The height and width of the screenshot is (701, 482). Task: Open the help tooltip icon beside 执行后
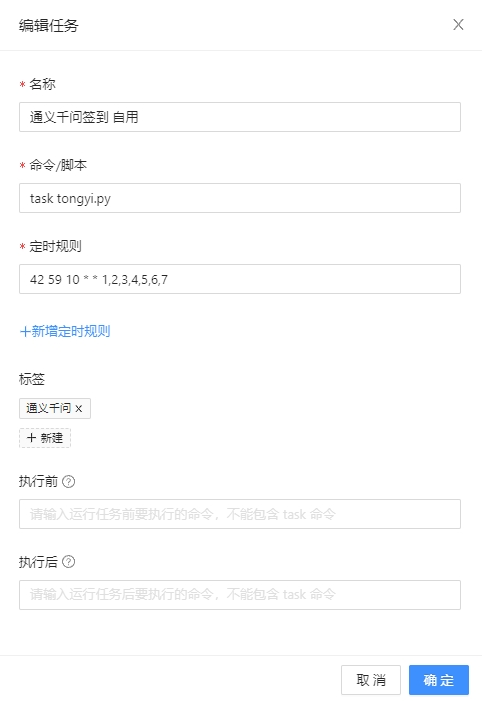68,562
